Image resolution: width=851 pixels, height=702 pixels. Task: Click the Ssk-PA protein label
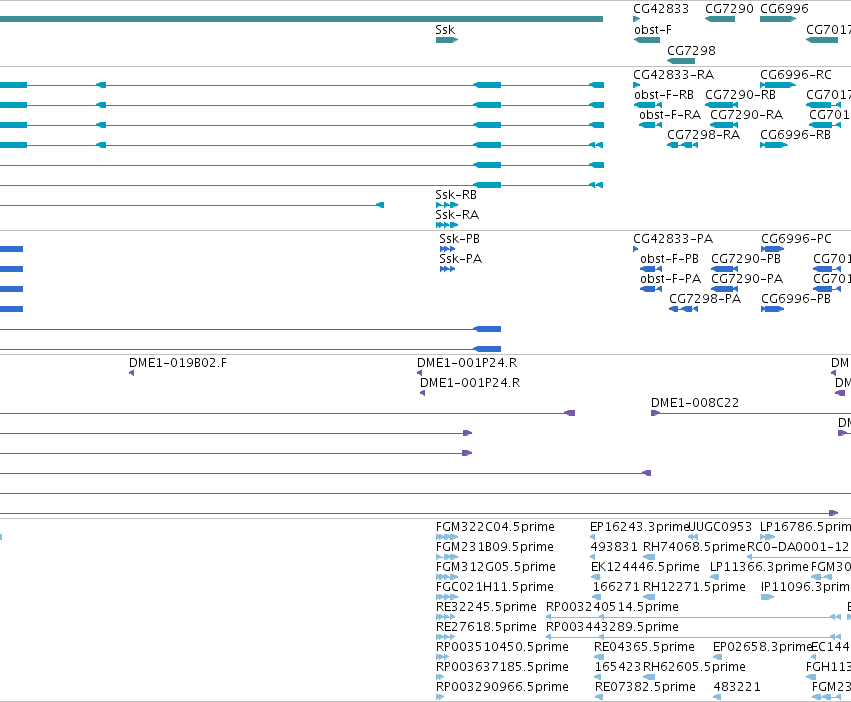point(460,259)
